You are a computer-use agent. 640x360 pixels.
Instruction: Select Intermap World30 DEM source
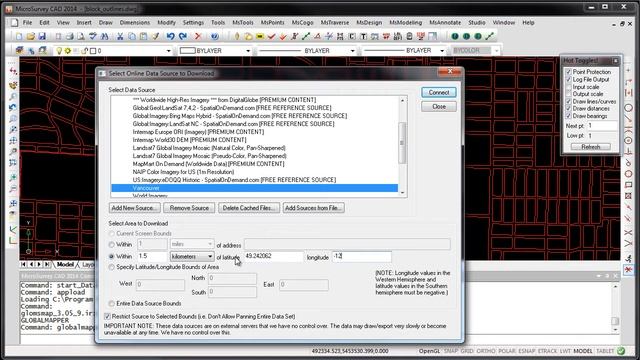click(189, 140)
